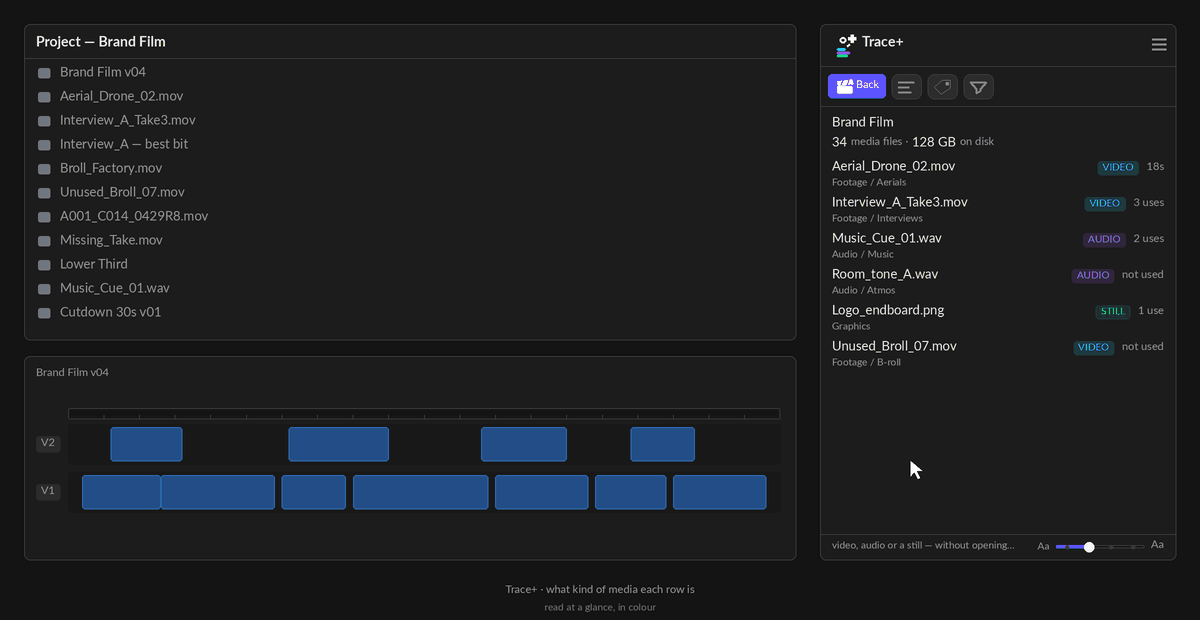Select the first clip on V2 track
Image resolution: width=1200 pixels, height=620 pixels.
[146, 444]
